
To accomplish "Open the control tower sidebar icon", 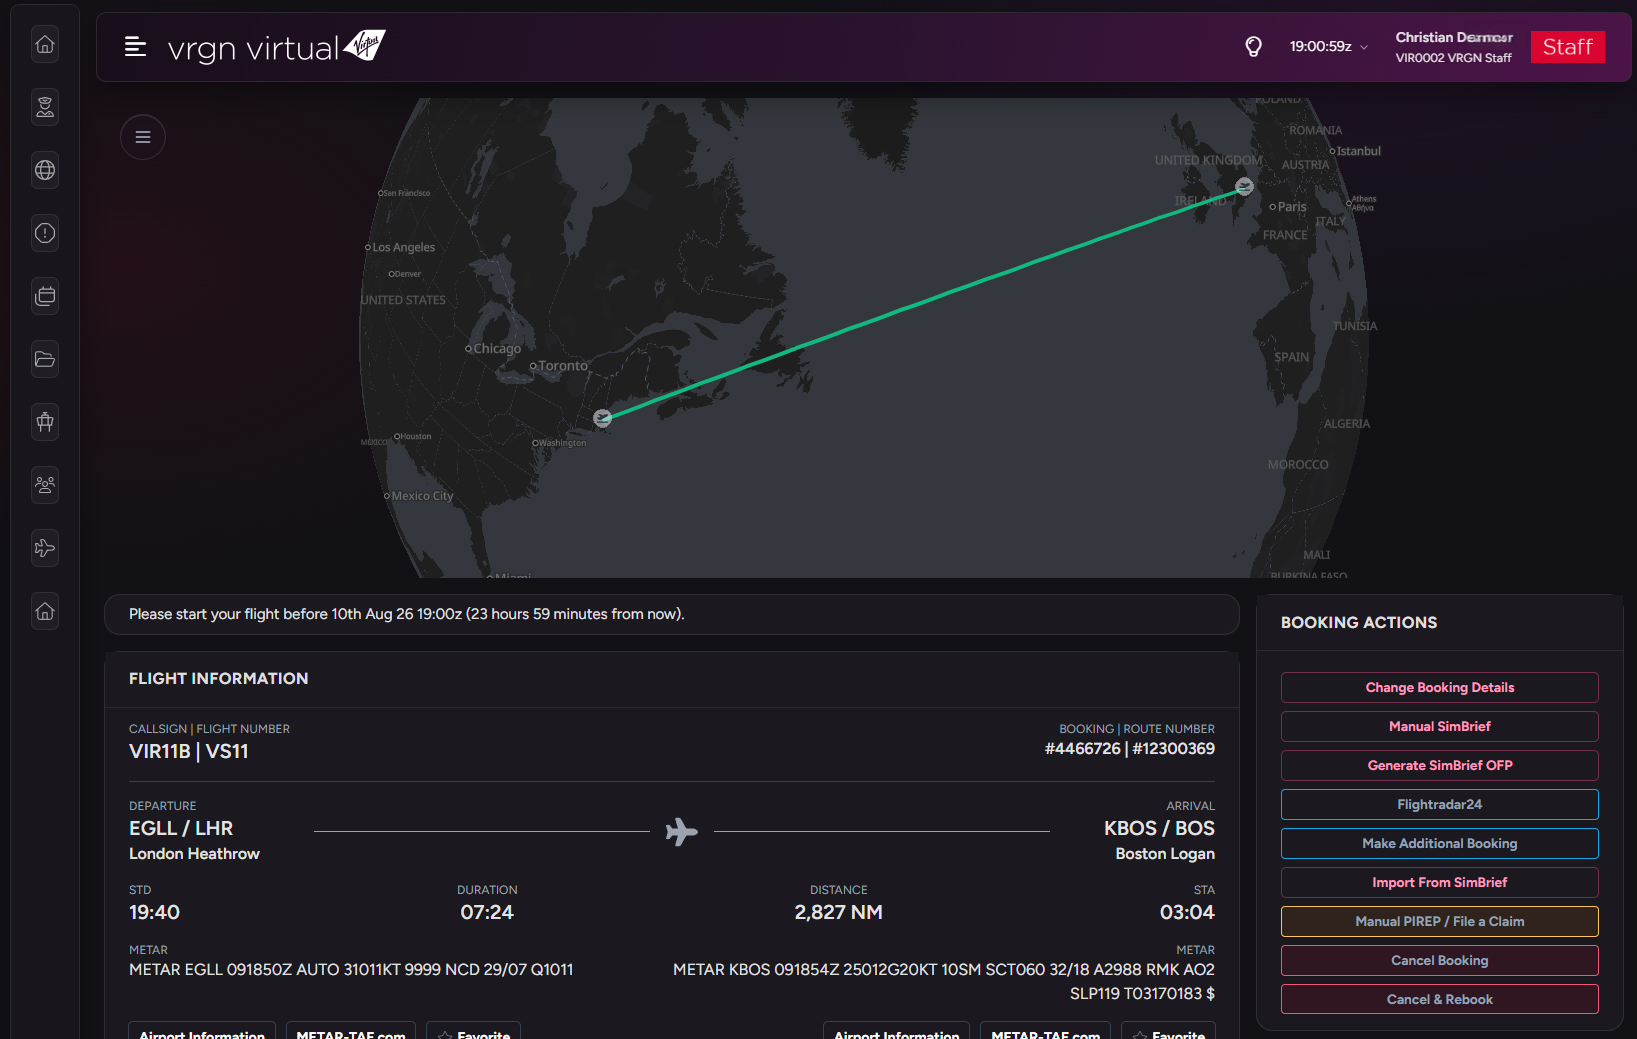I will tap(45, 422).
